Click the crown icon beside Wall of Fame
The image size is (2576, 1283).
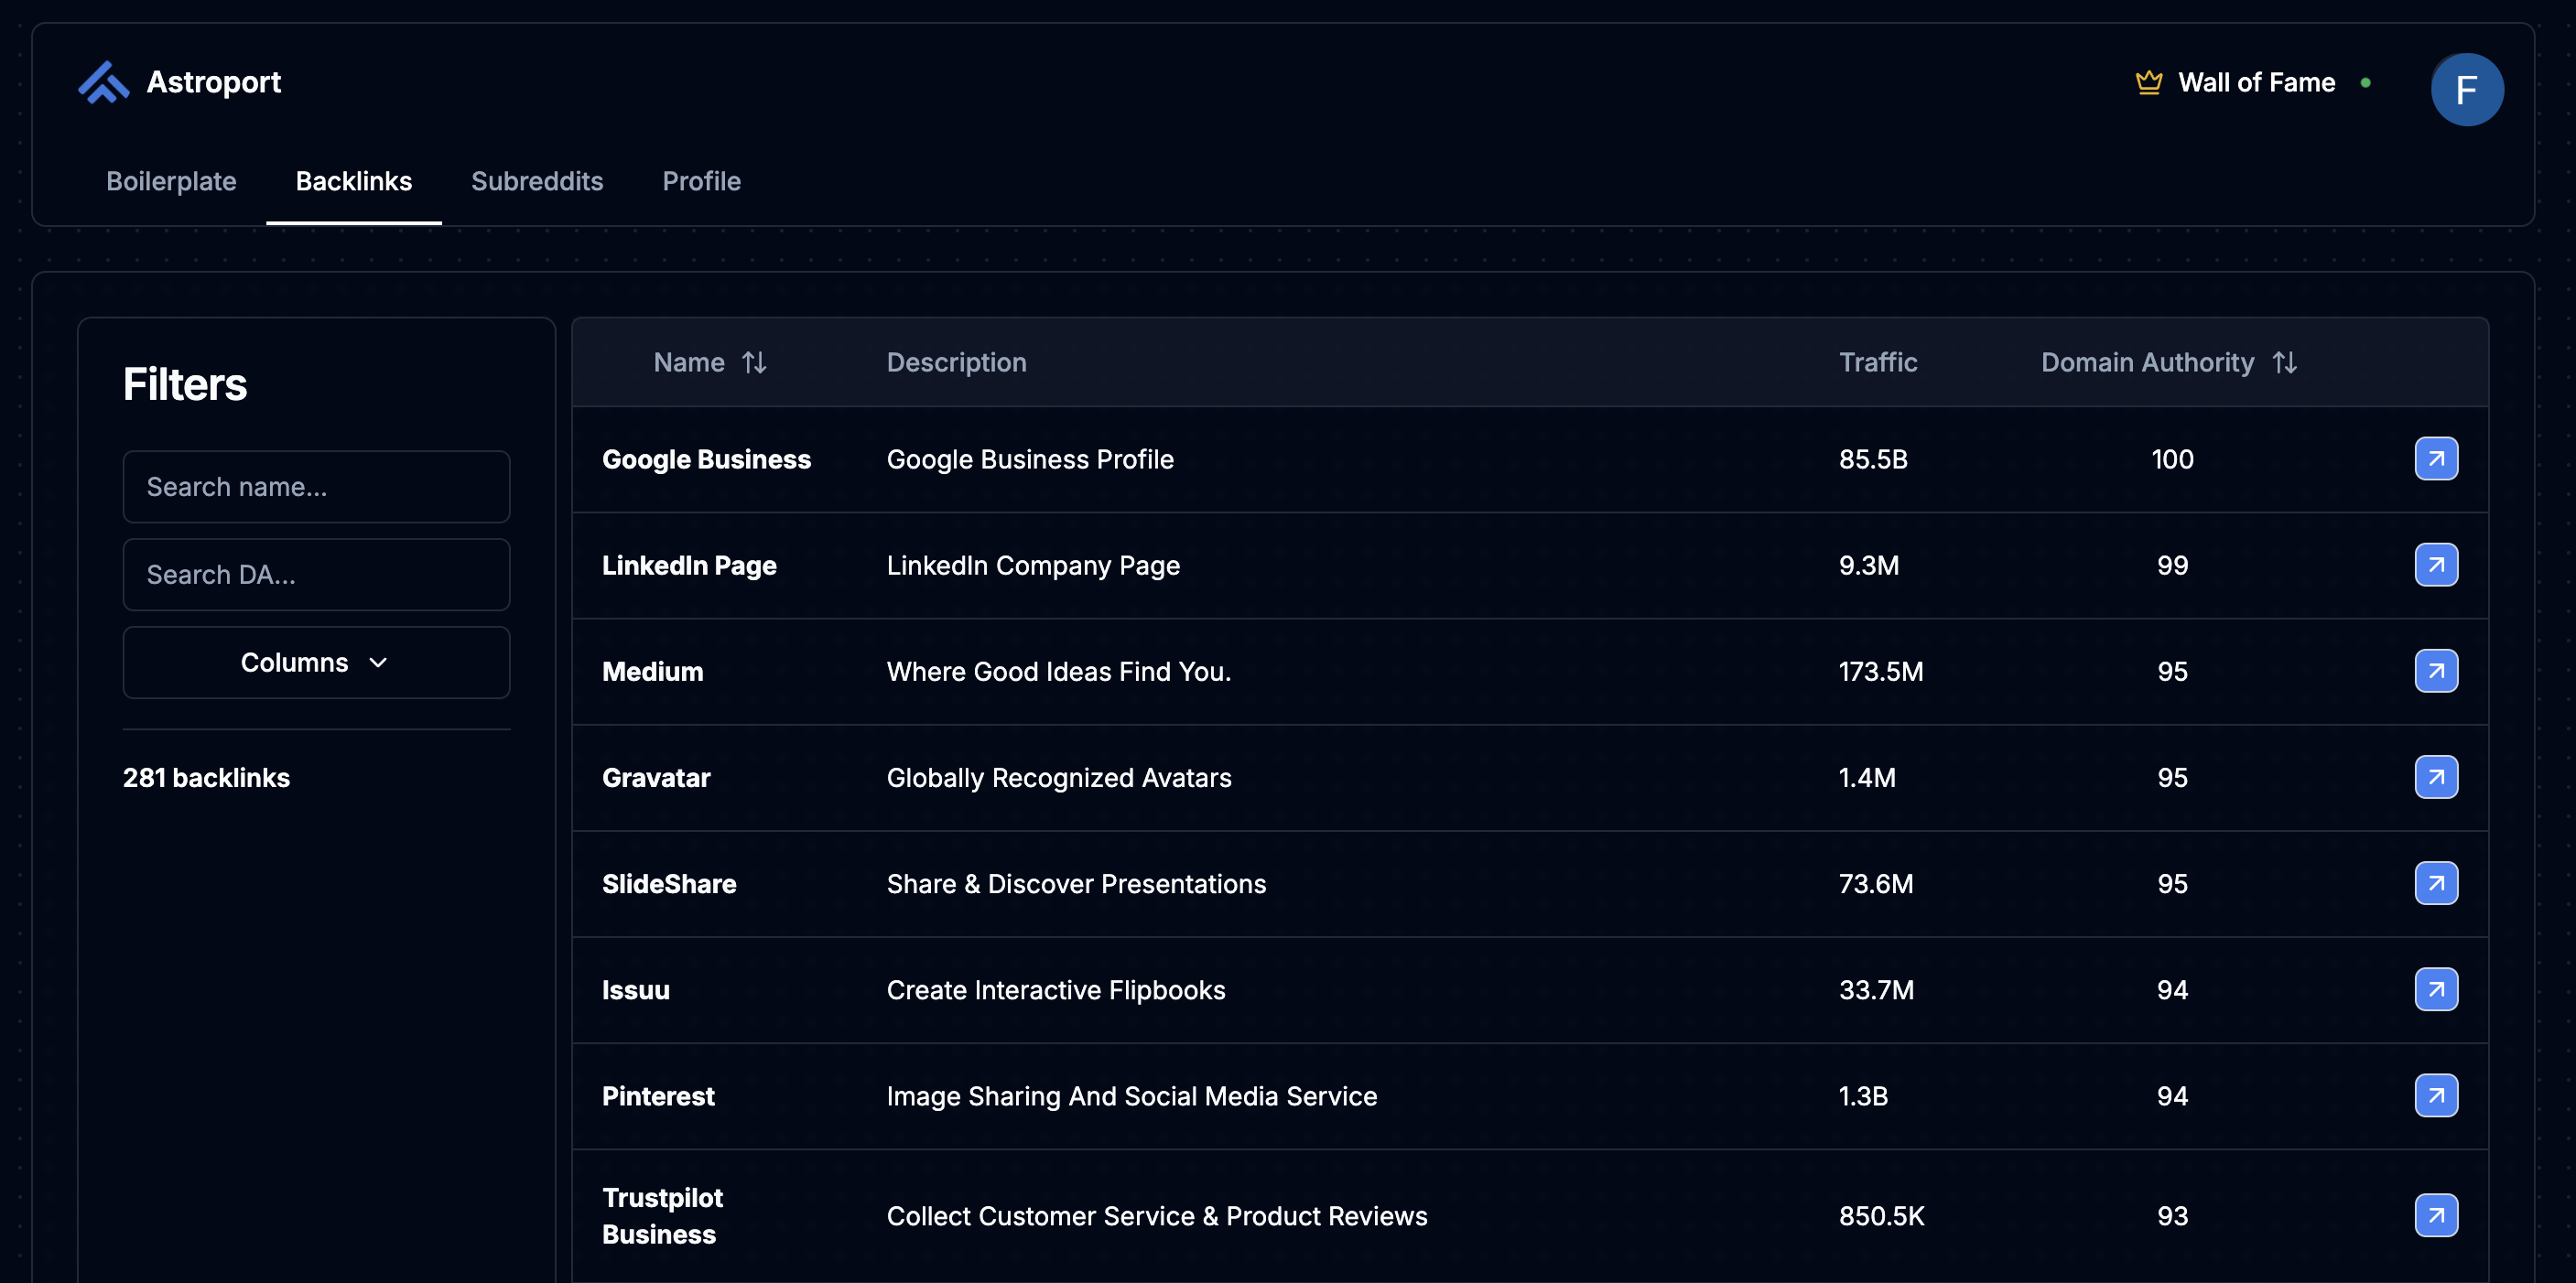tap(2148, 82)
